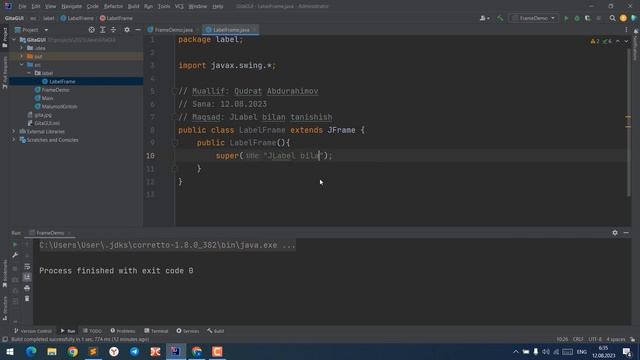This screenshot has width=640, height=360.
Task: Collapse the label package
Action: 29,73
